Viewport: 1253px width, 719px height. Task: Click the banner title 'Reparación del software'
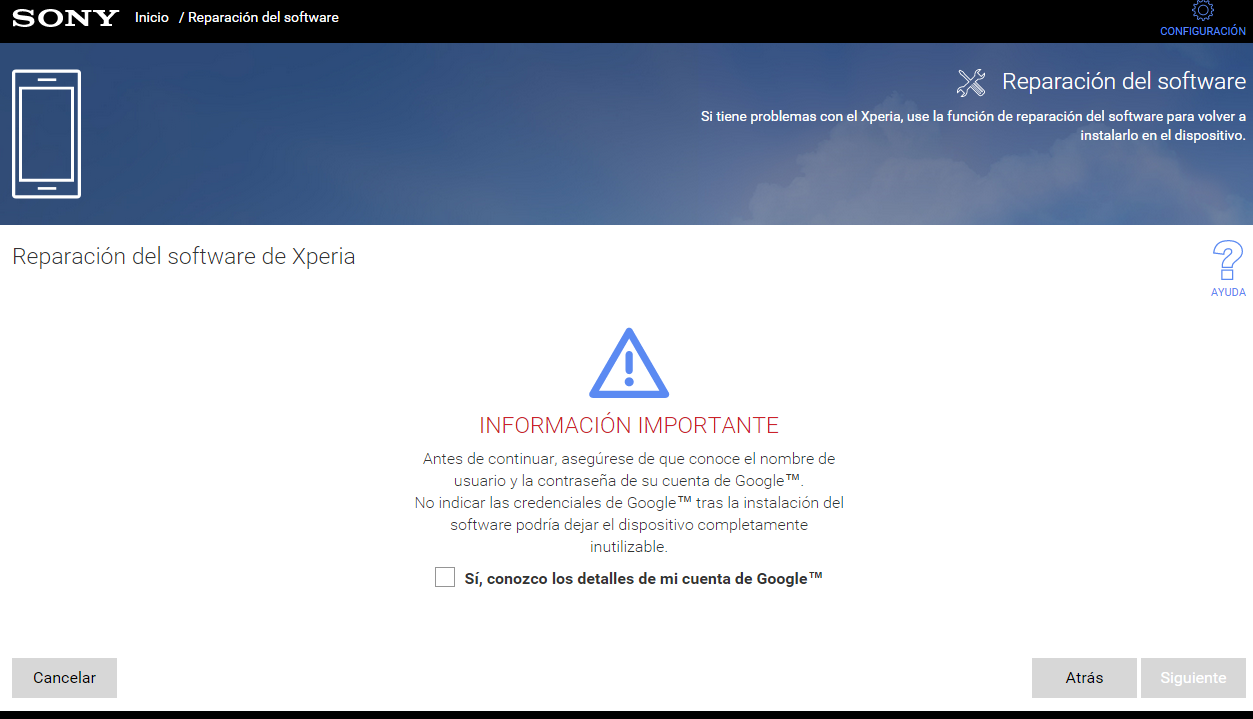(1124, 82)
